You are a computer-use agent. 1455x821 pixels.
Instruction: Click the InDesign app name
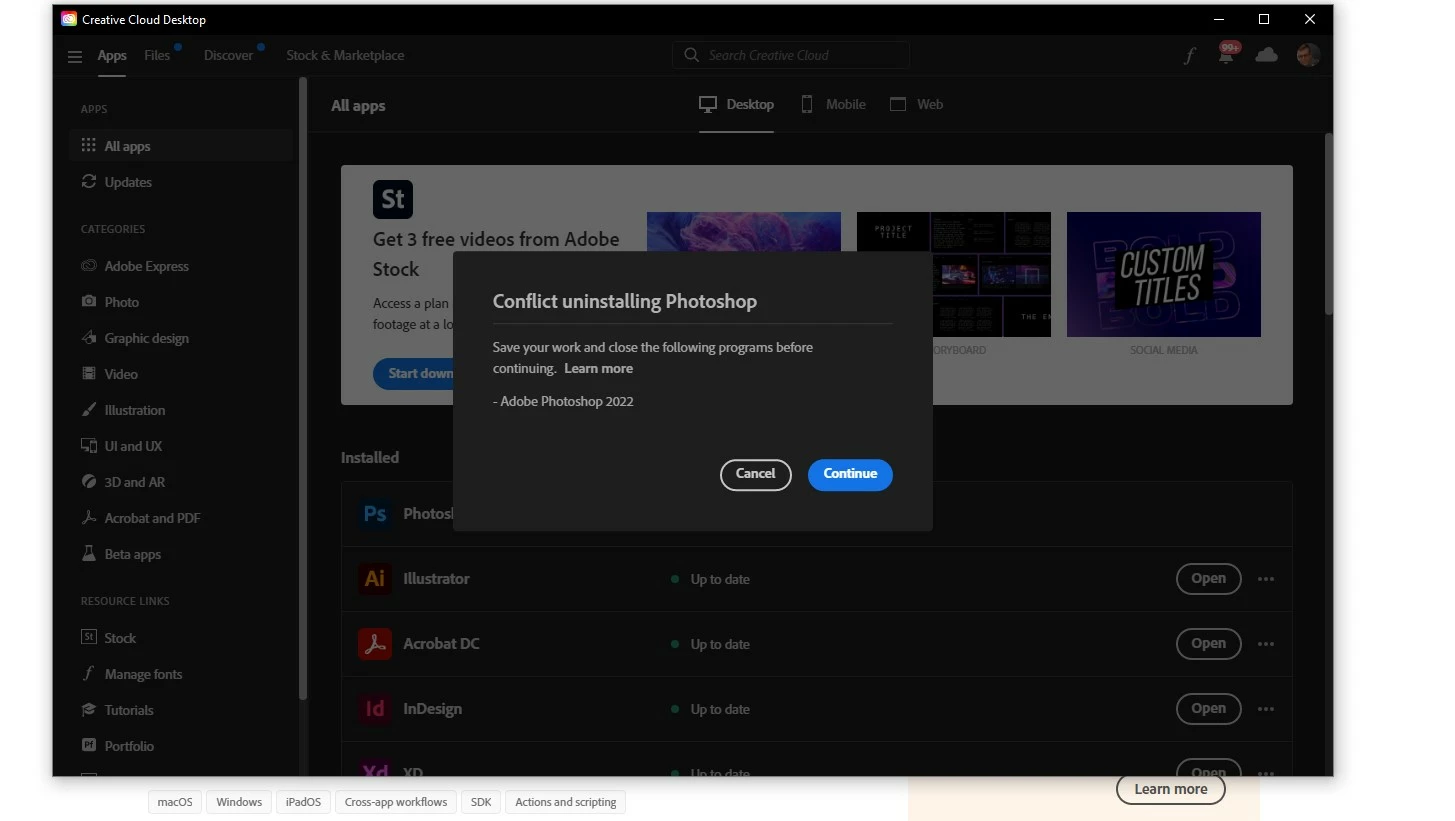click(x=432, y=709)
